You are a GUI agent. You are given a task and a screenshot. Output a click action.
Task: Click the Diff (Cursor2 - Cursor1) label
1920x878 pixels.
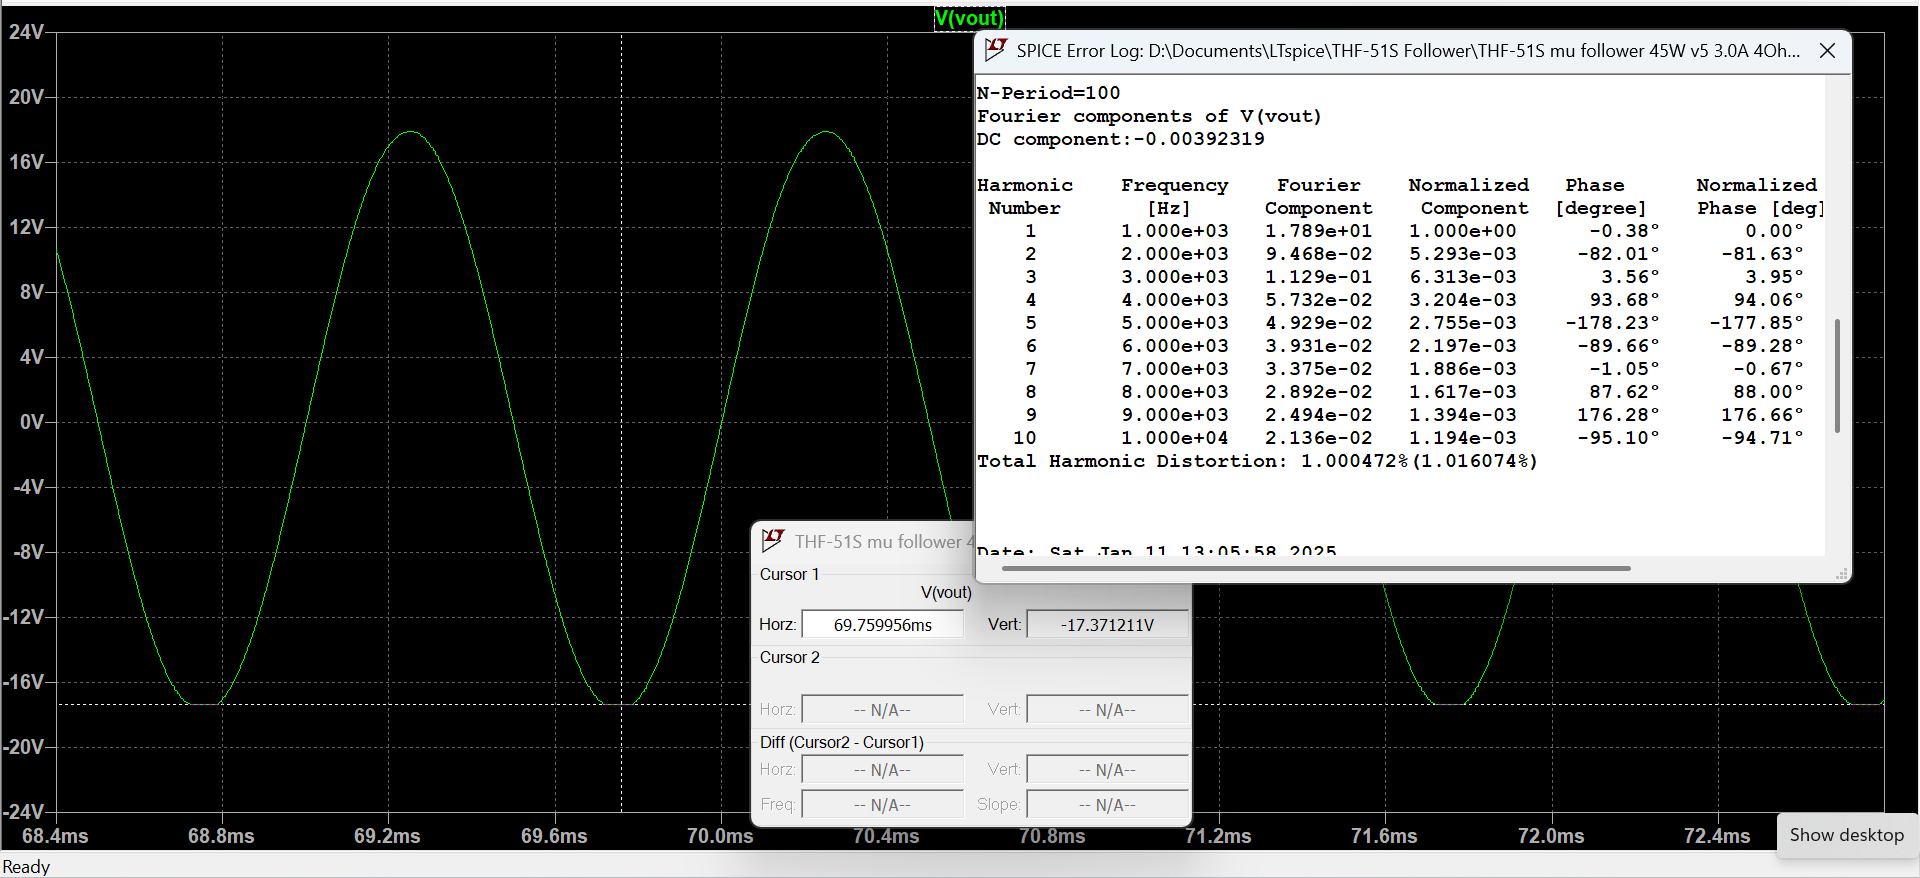pyautogui.click(x=841, y=742)
